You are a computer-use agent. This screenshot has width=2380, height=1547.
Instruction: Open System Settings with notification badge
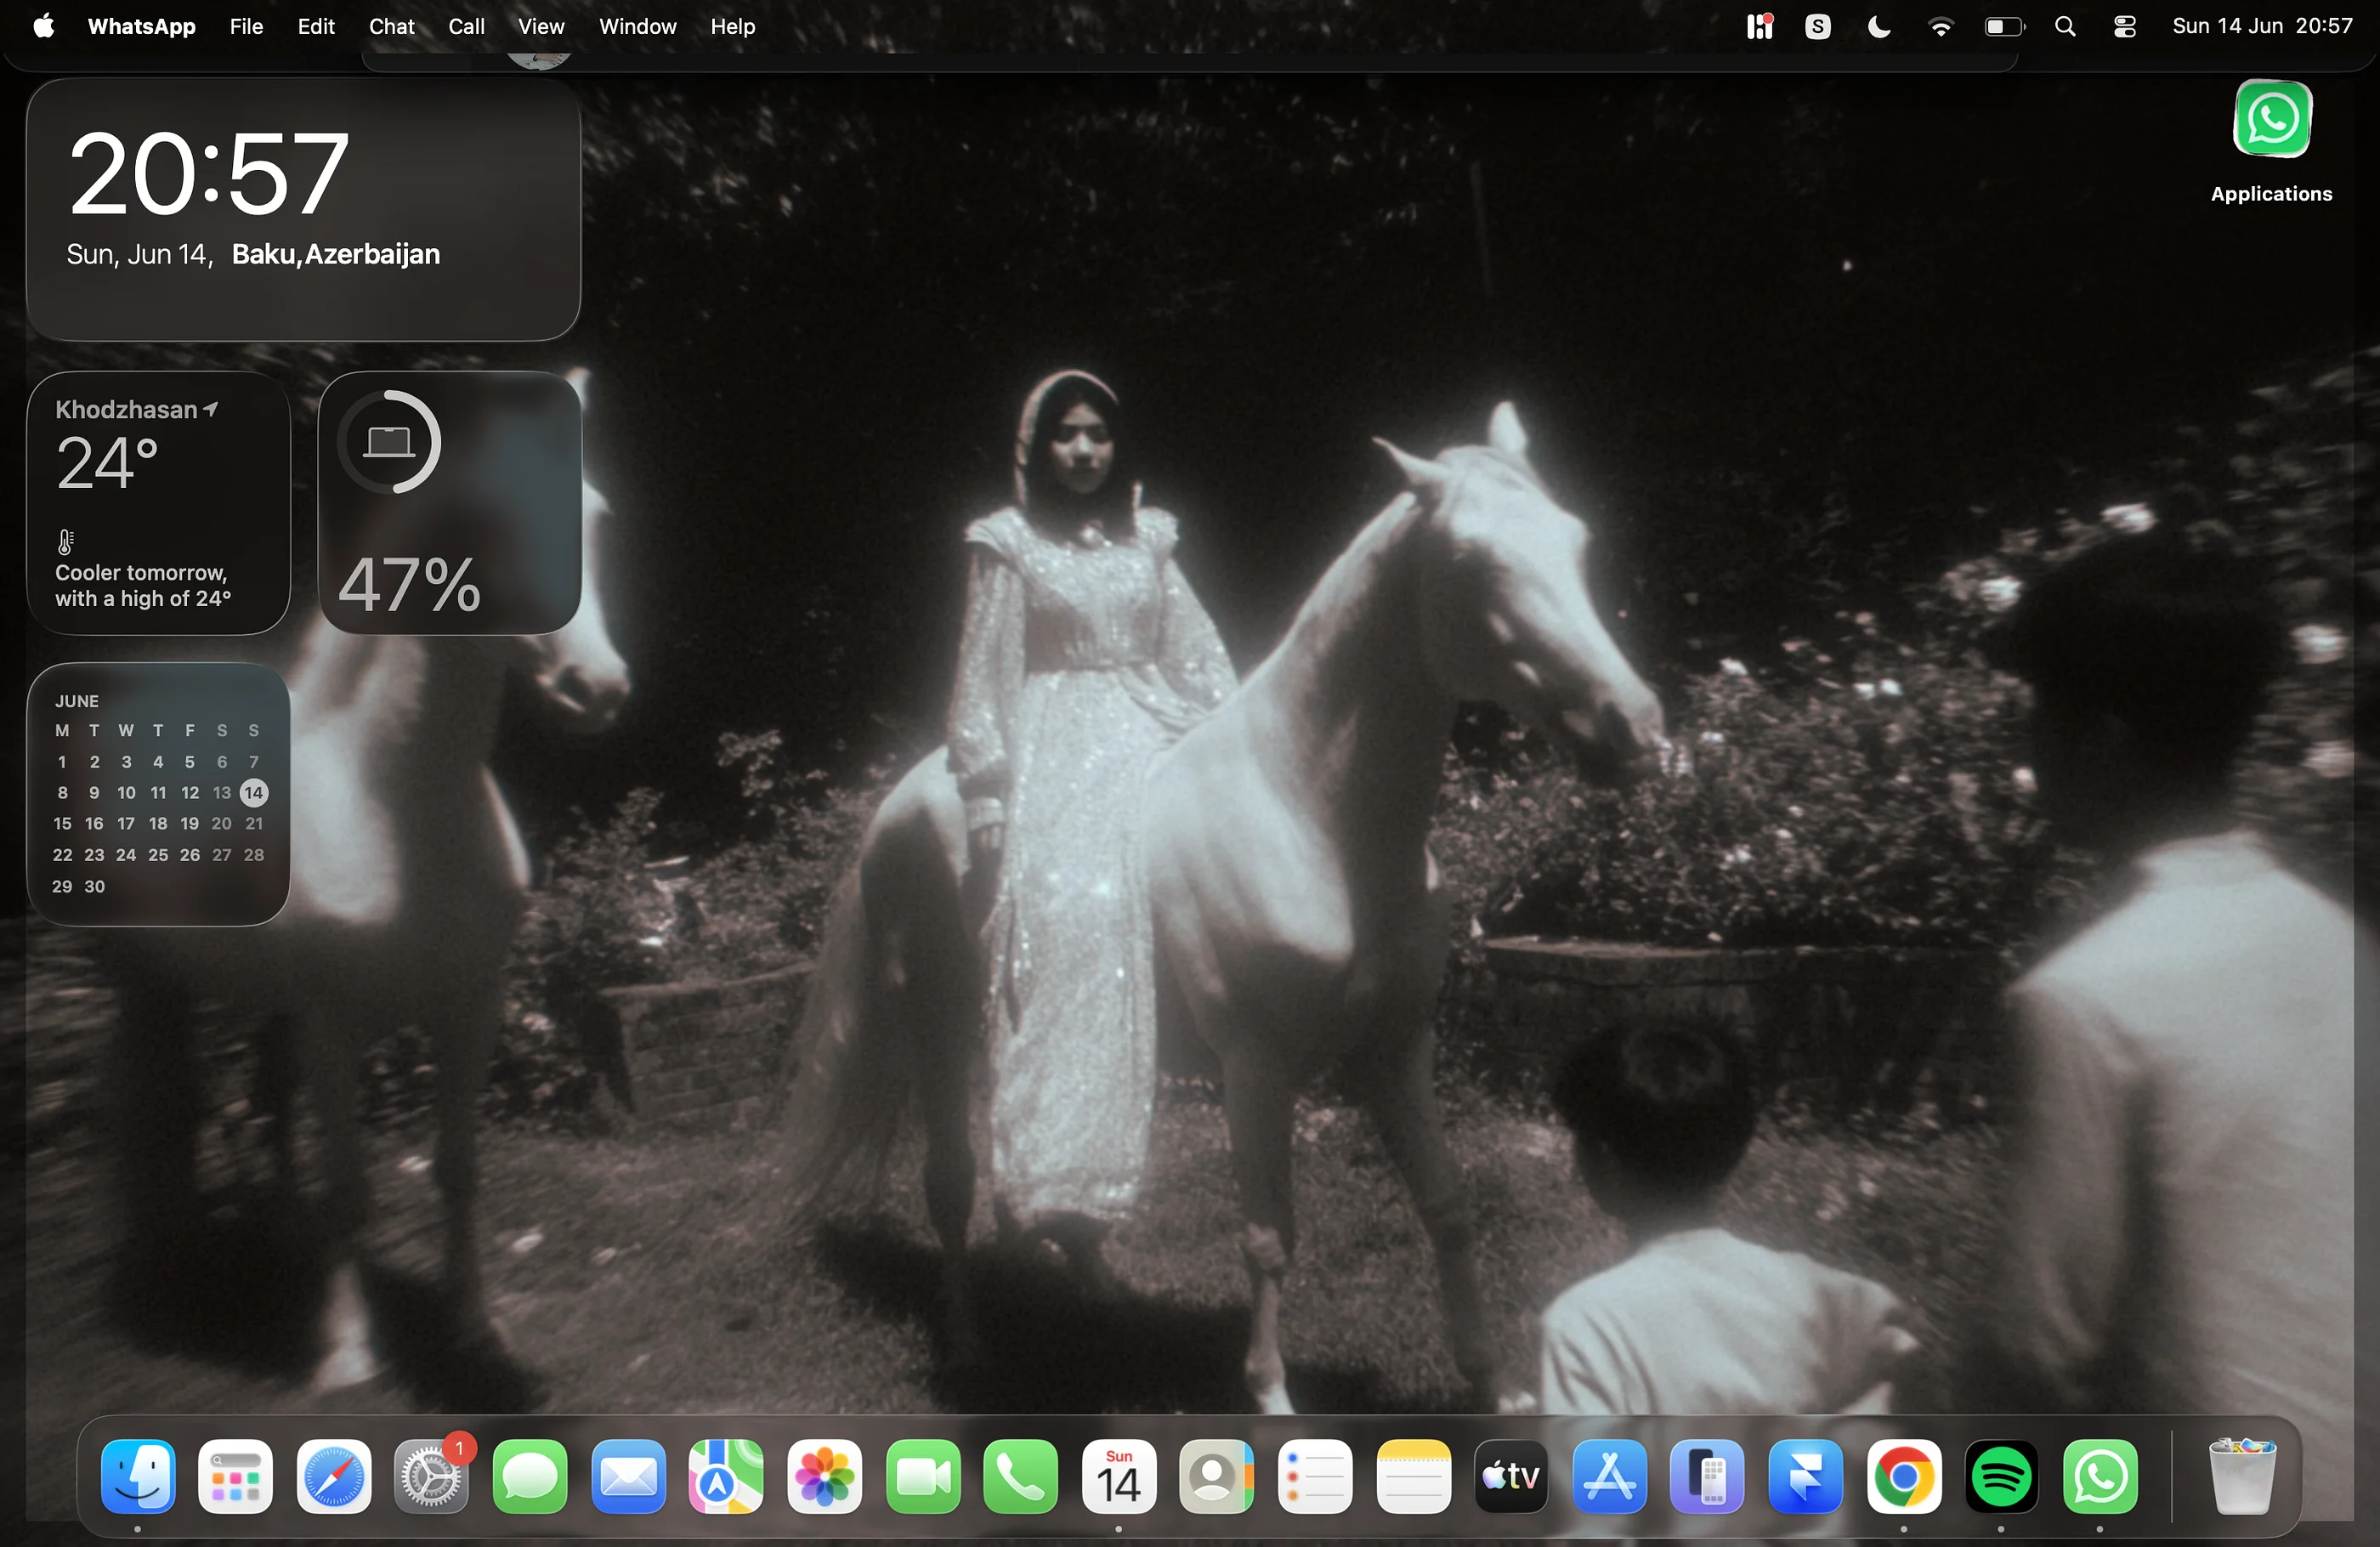tap(431, 1477)
